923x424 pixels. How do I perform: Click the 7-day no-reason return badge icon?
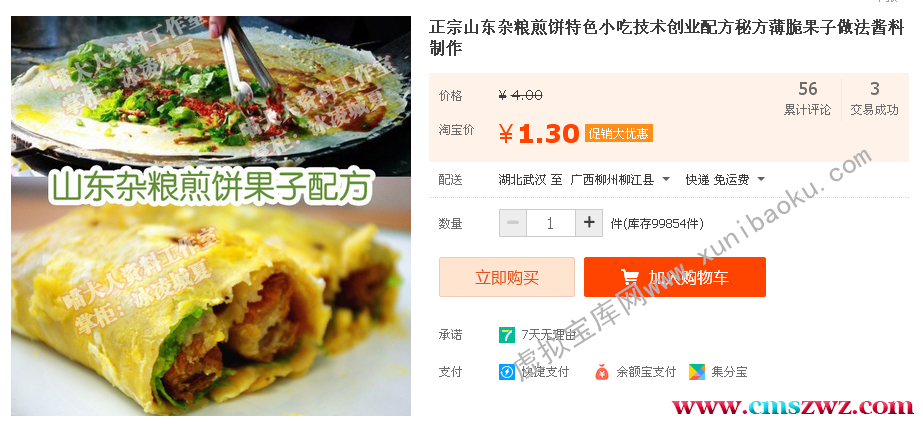(x=506, y=335)
